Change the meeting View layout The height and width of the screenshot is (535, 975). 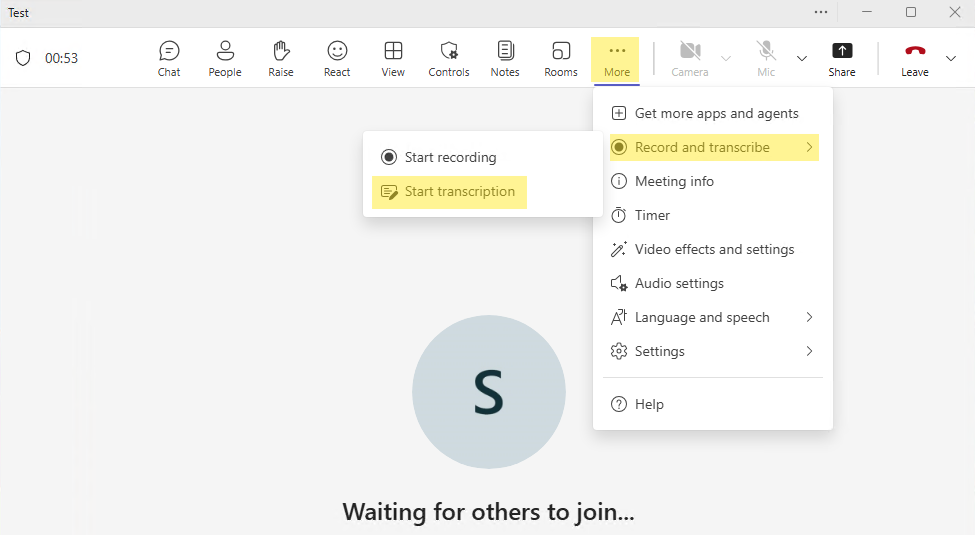[393, 58]
